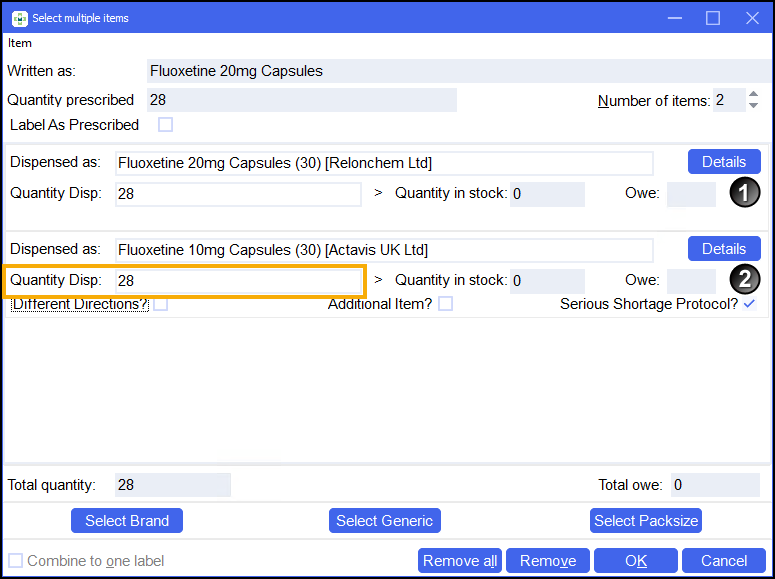
Task: Choose the Select Packsize button
Action: coord(646,520)
